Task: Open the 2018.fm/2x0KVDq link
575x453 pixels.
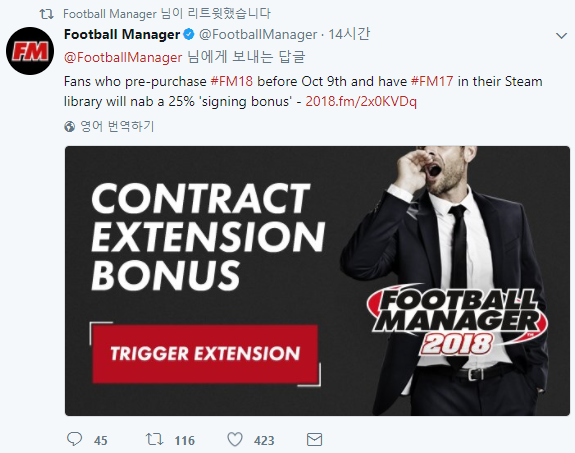Action: [x=361, y=102]
